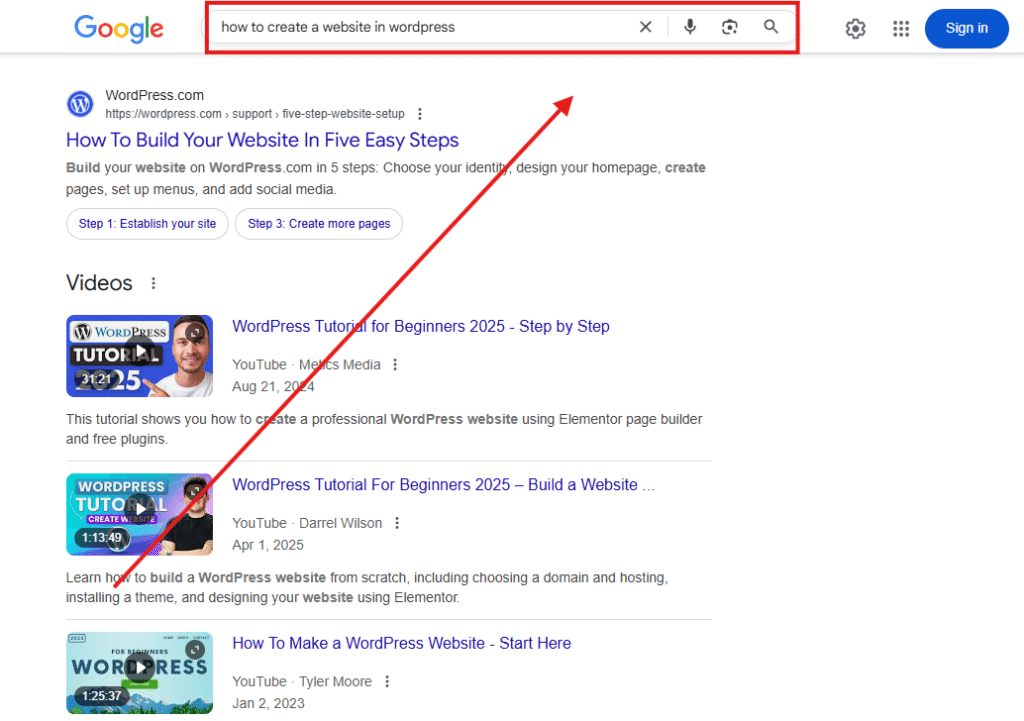The width and height of the screenshot is (1024, 721).
Task: Open the Videos section options menu
Action: point(153,283)
